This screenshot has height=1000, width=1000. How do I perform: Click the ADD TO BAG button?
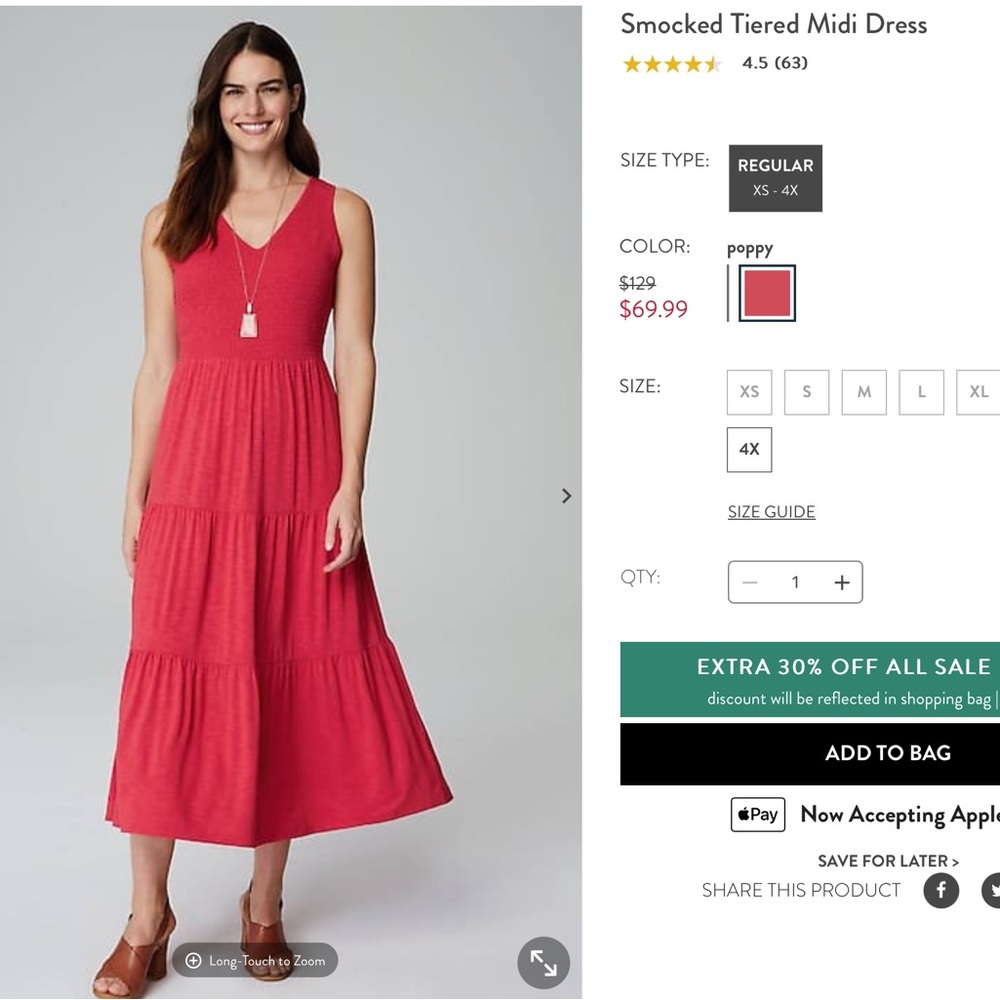tap(888, 753)
